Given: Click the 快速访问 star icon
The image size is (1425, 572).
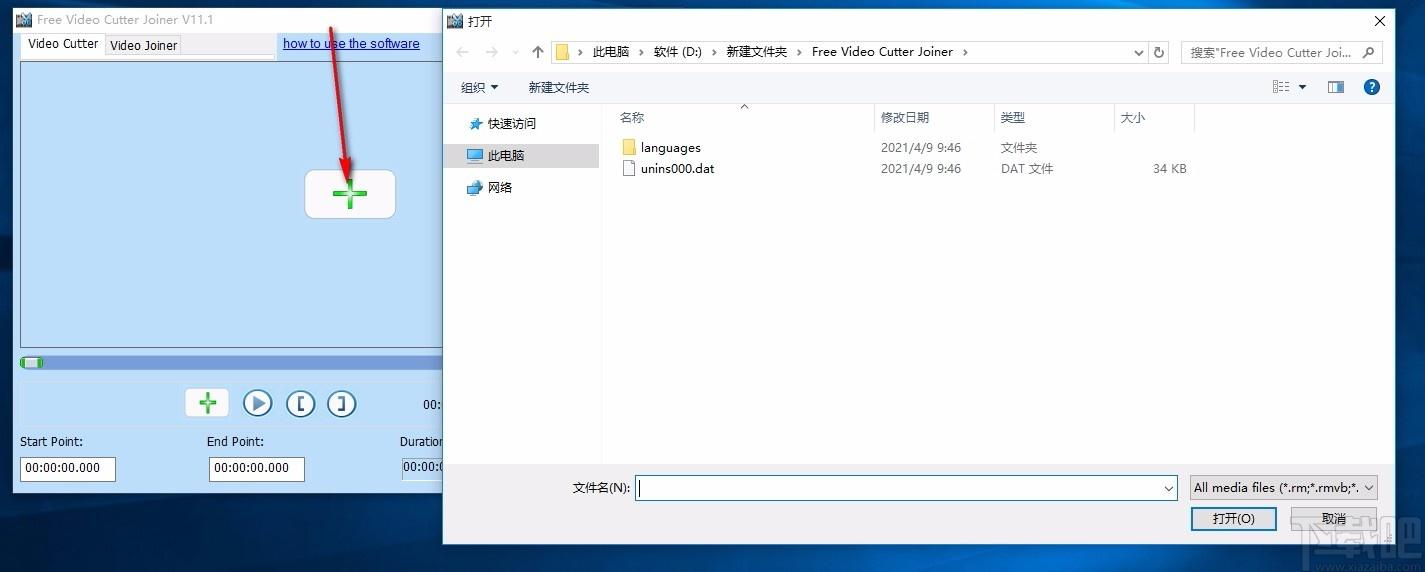Looking at the screenshot, I should point(475,124).
